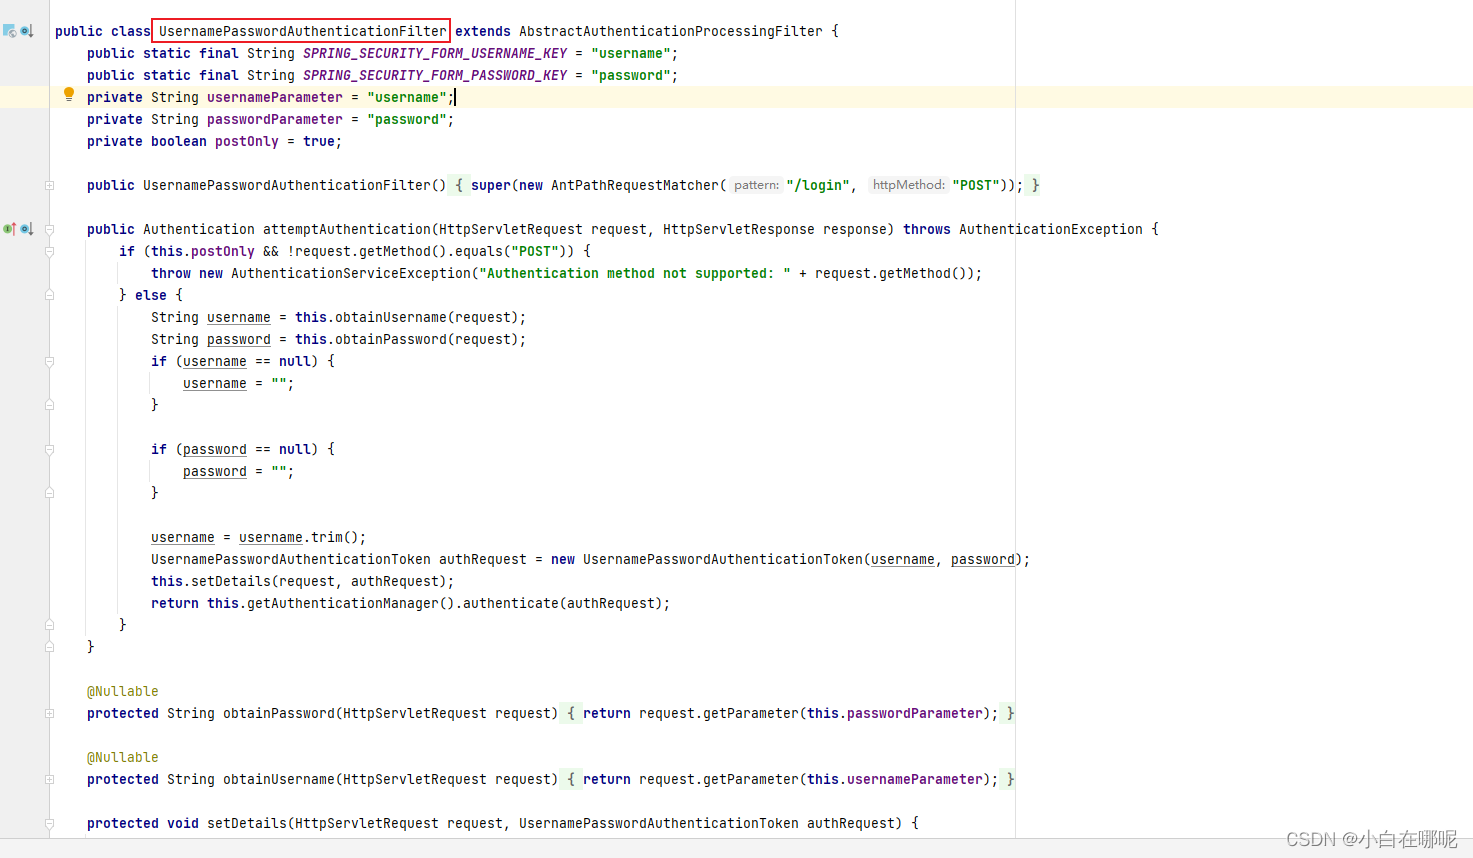Click obtainPassword method name in its declaration

[279, 713]
